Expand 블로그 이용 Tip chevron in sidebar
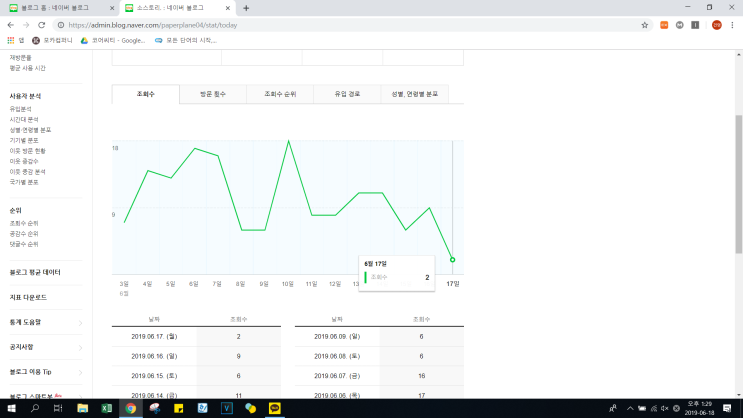This screenshot has height=418, width=743. coord(80,373)
